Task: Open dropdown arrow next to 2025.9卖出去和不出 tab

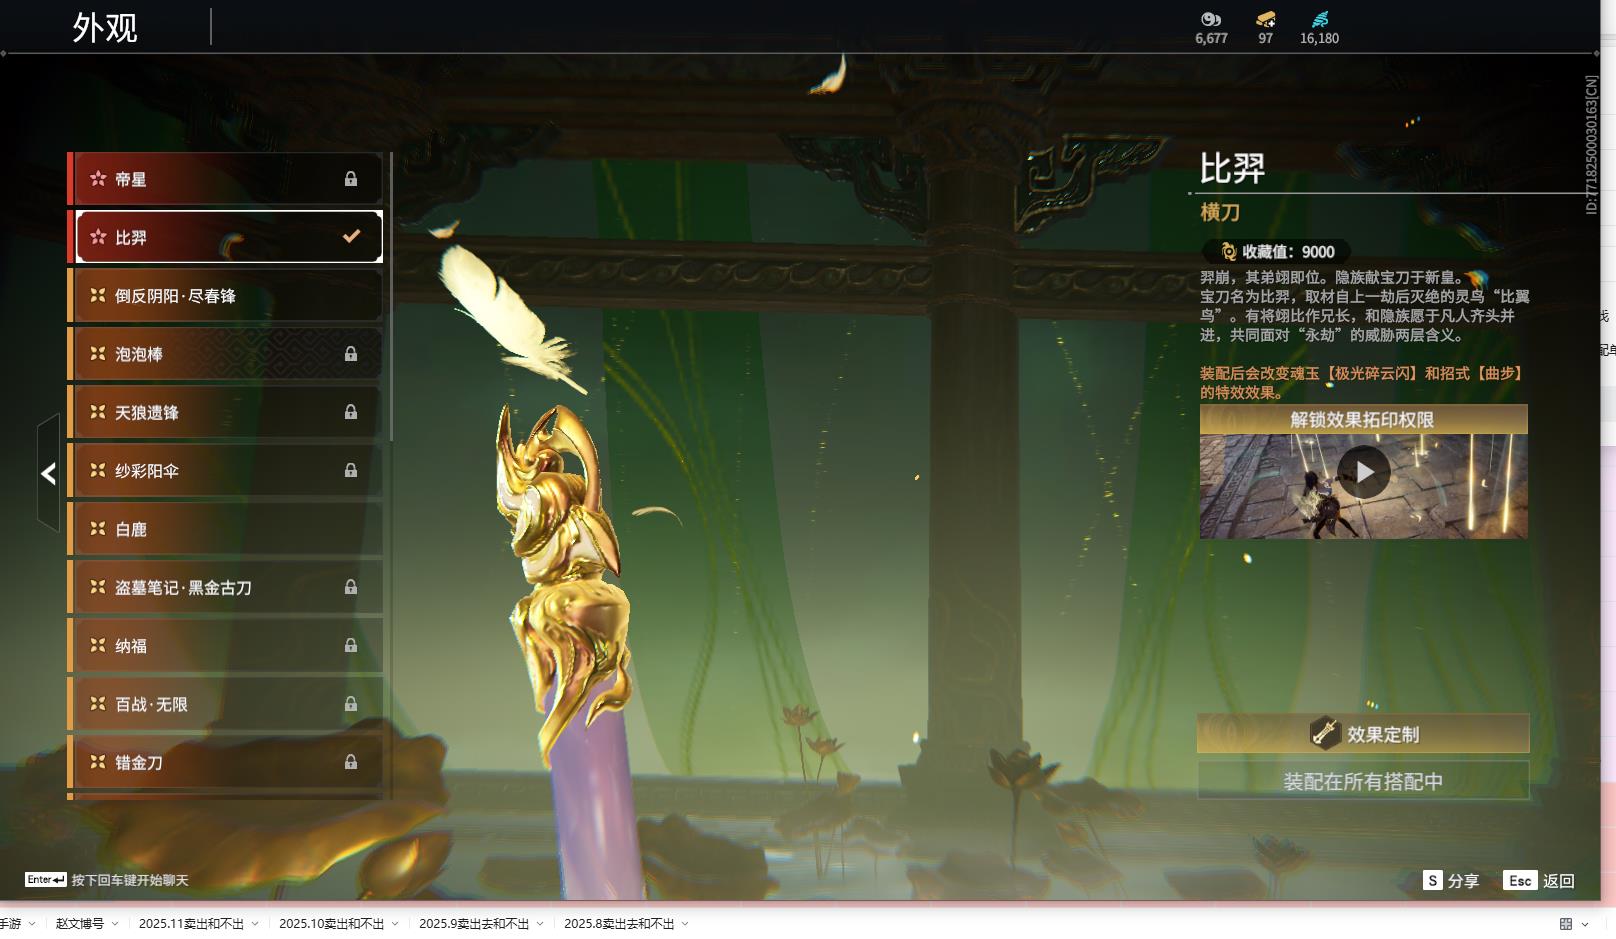Action: [541, 924]
